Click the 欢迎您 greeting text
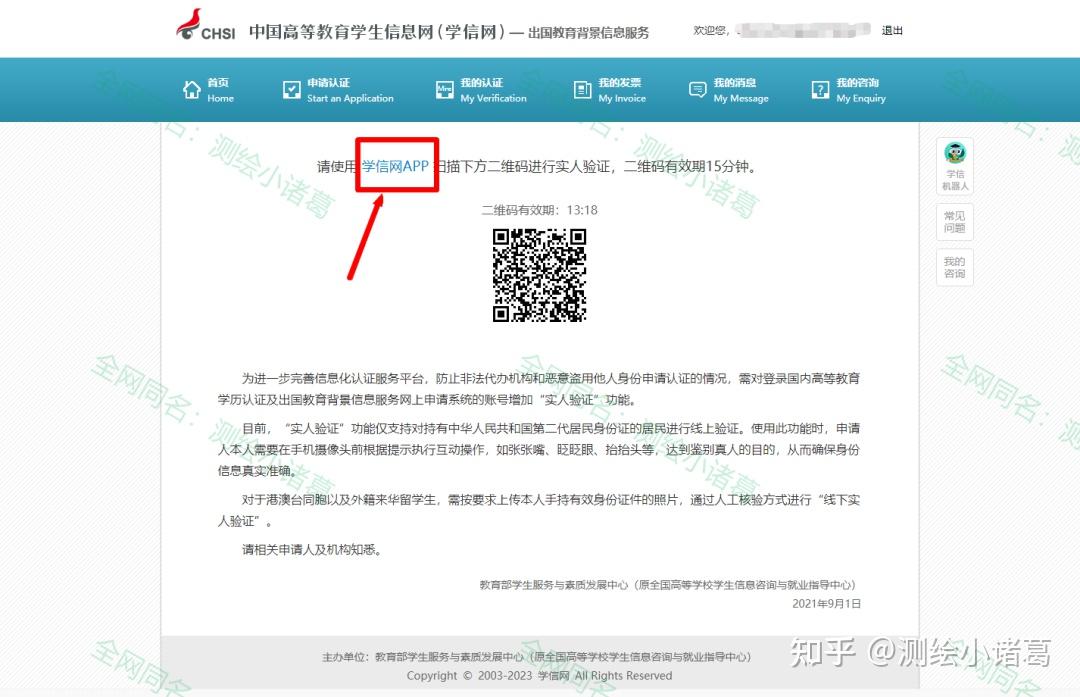 pos(711,30)
